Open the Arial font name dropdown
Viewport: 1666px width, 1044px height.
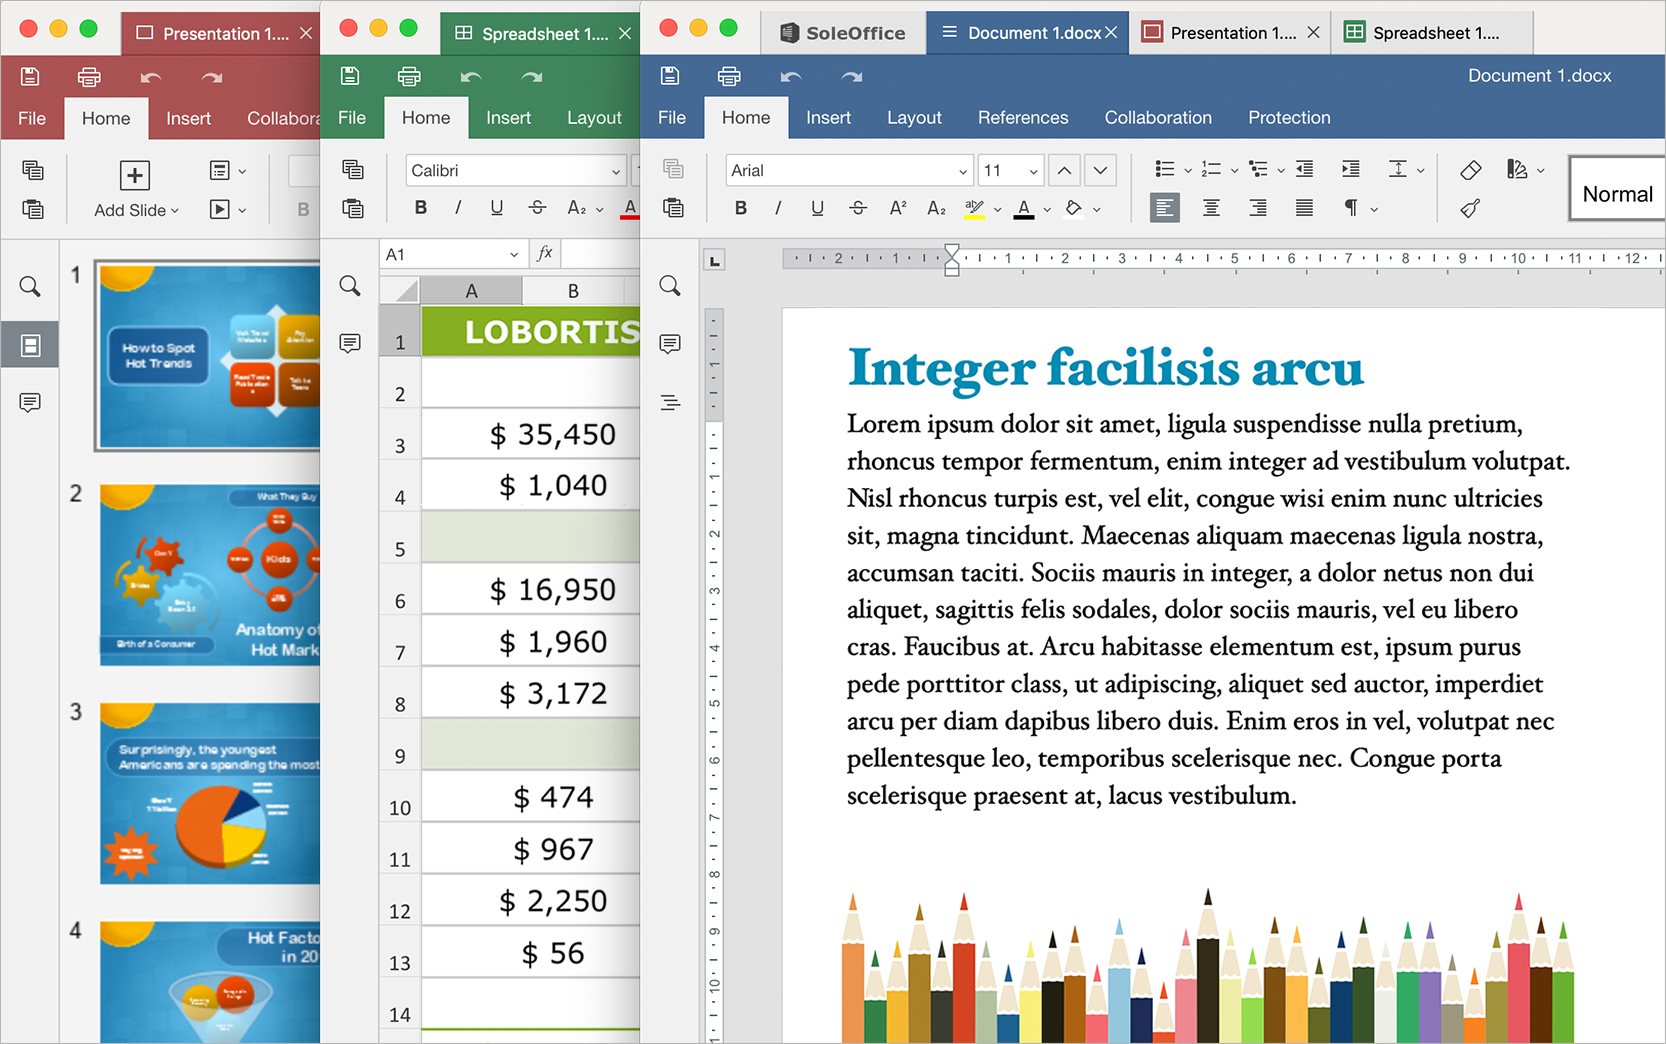(x=848, y=171)
